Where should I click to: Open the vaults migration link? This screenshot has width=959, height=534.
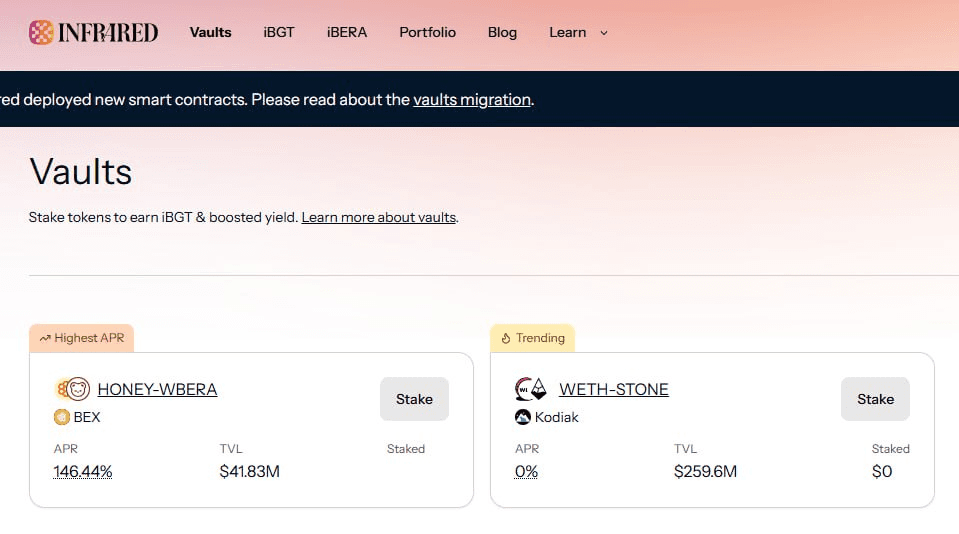click(x=472, y=100)
